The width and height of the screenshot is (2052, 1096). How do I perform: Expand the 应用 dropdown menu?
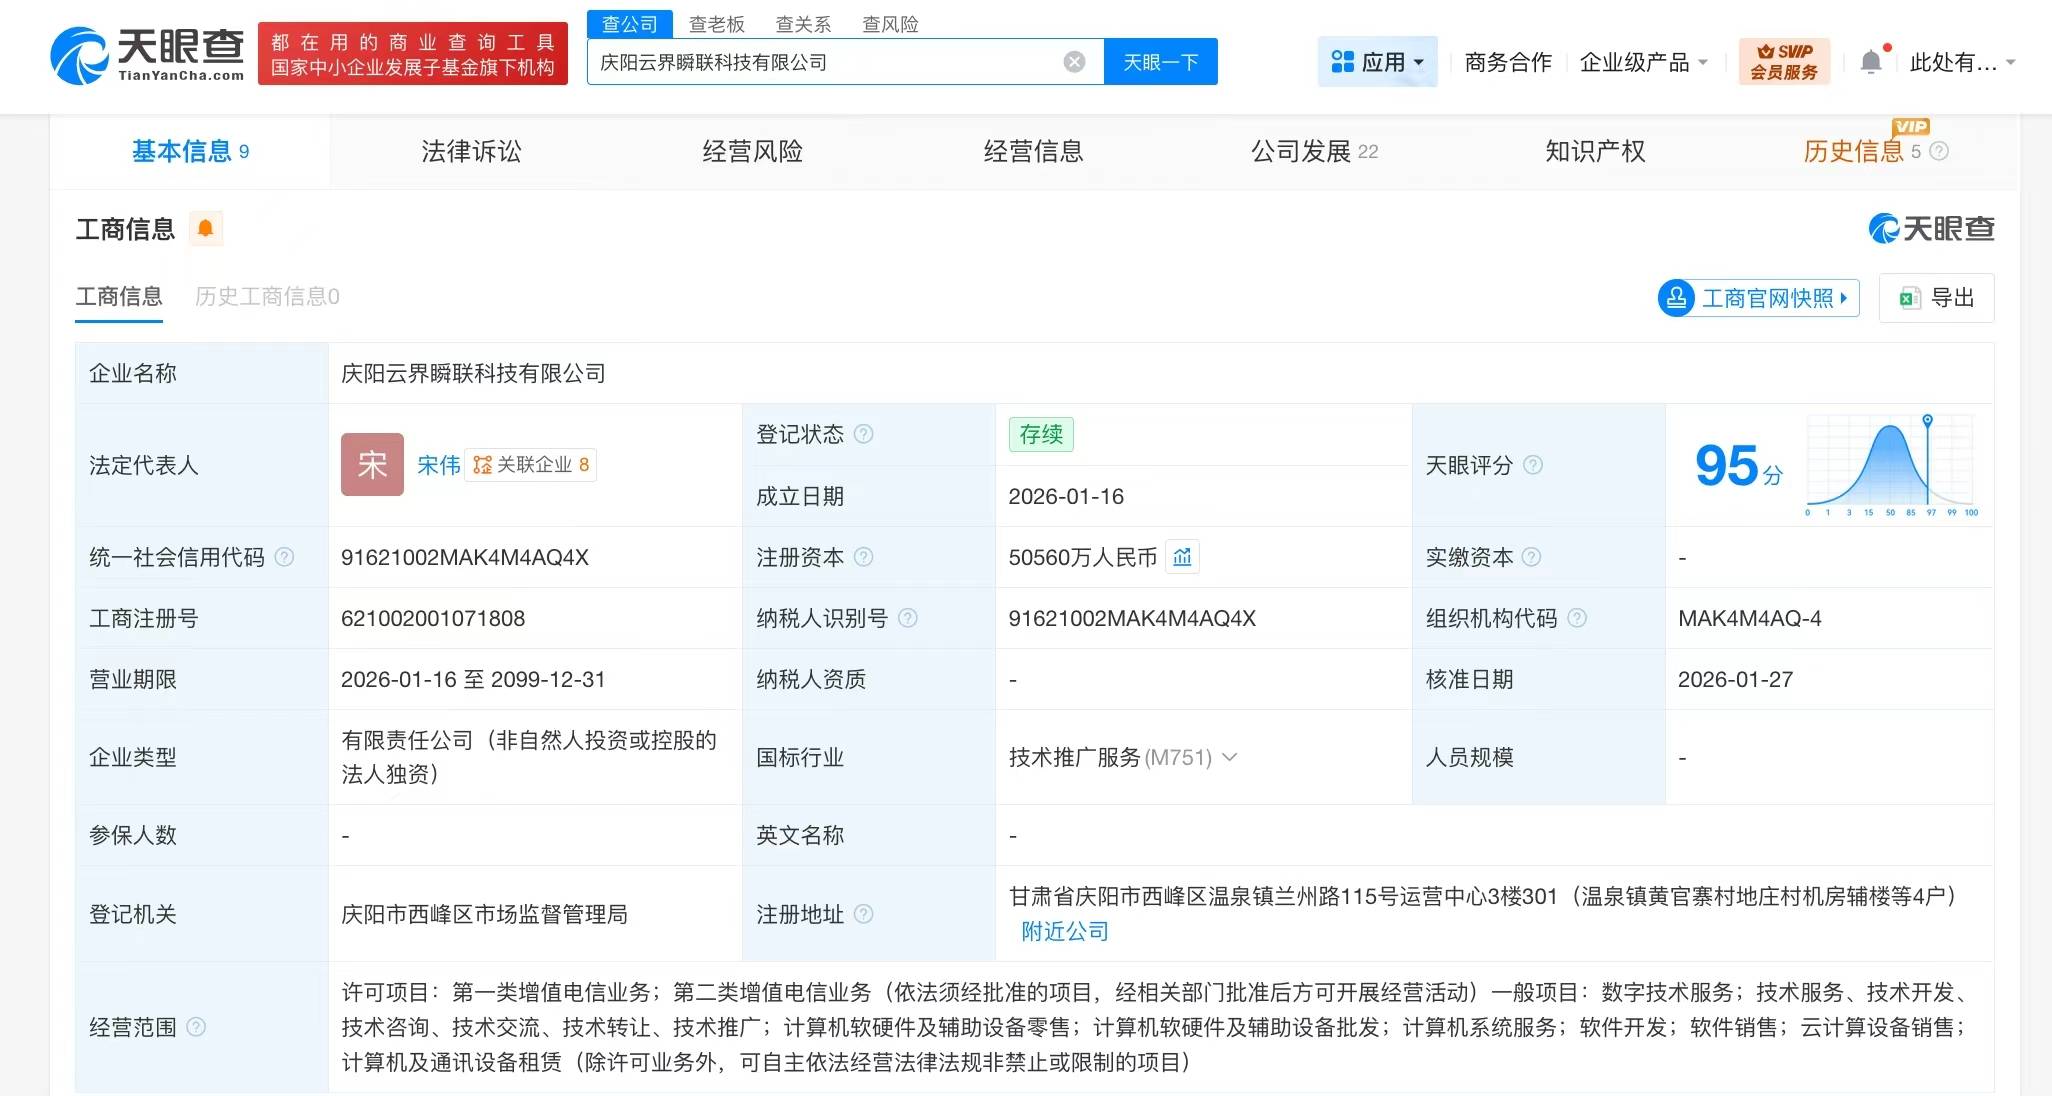pyautogui.click(x=1378, y=62)
